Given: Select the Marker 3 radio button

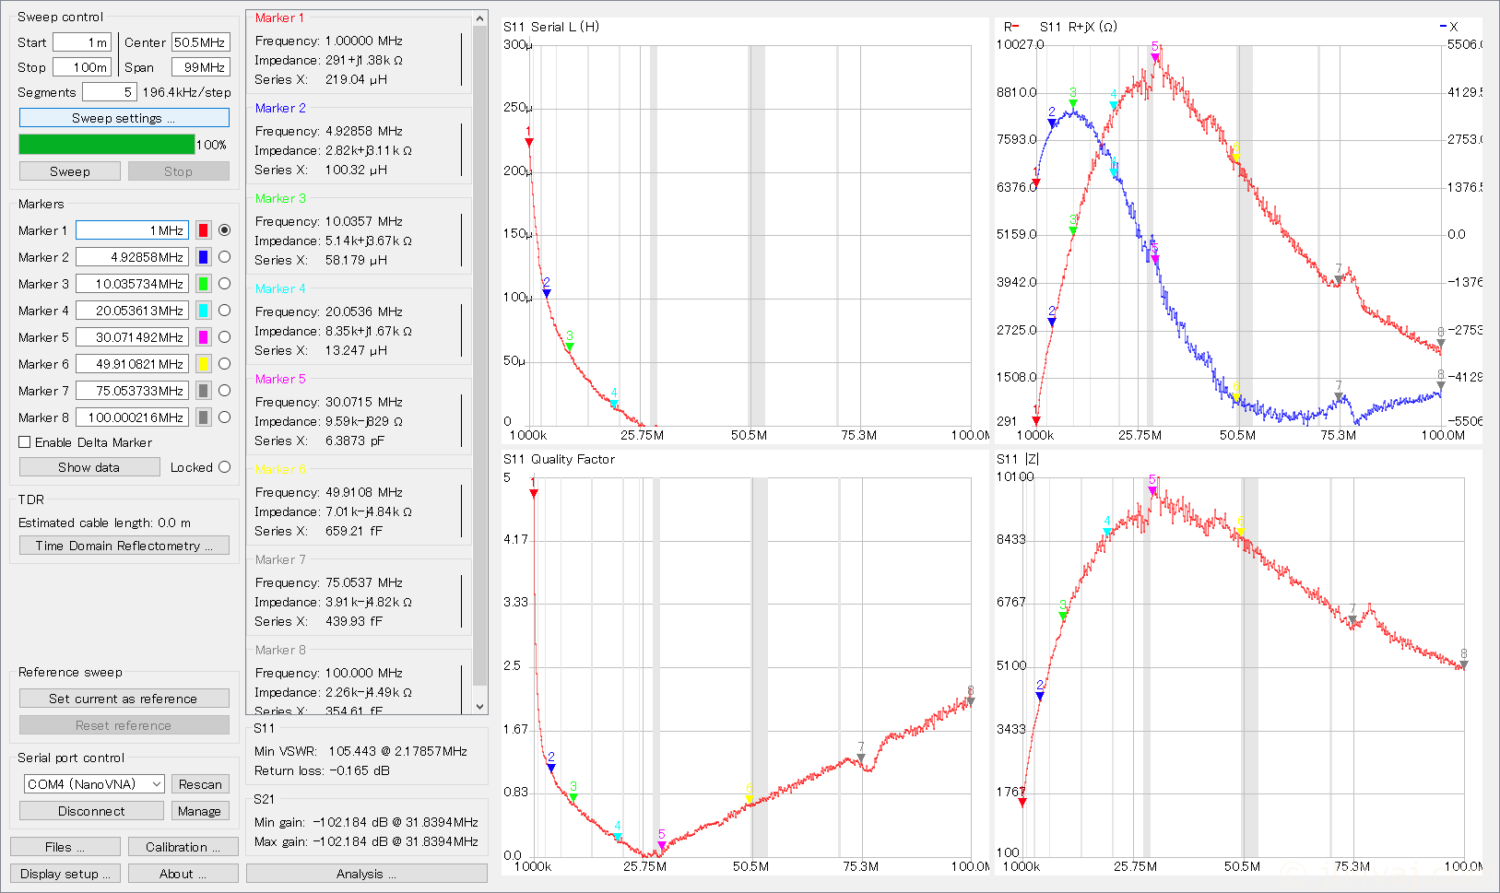Looking at the screenshot, I should coord(224,284).
